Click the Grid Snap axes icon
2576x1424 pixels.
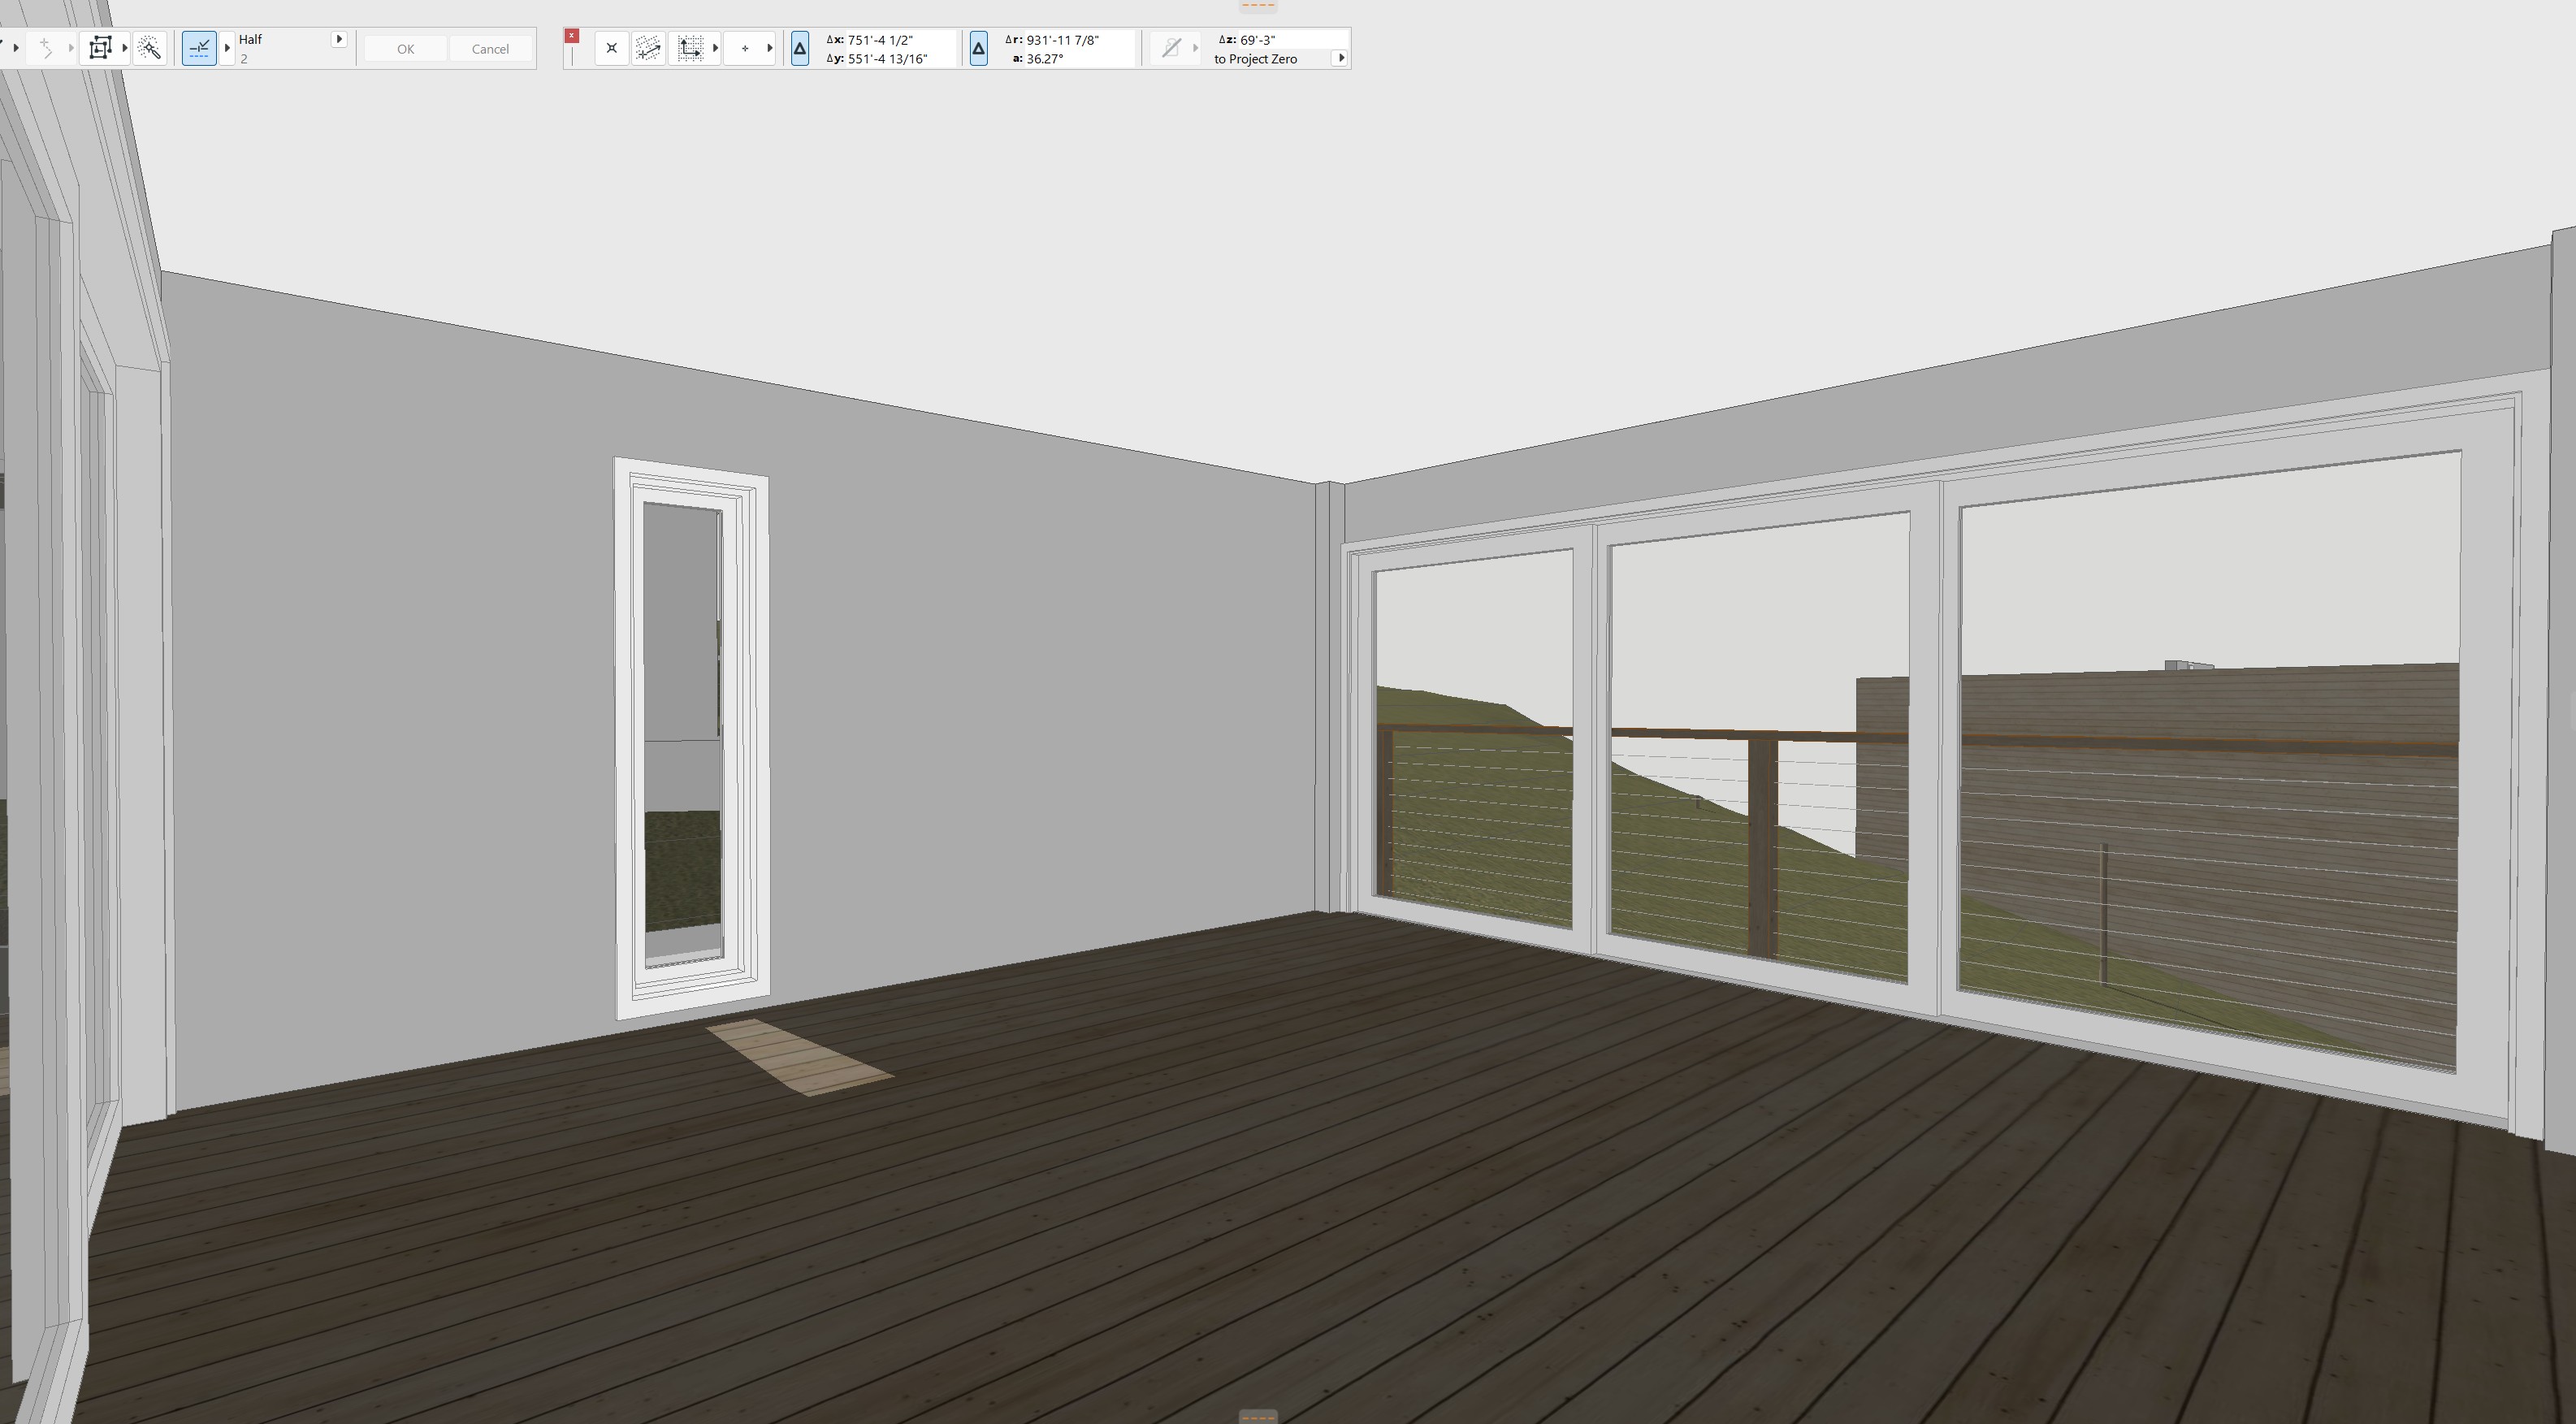click(x=690, y=48)
